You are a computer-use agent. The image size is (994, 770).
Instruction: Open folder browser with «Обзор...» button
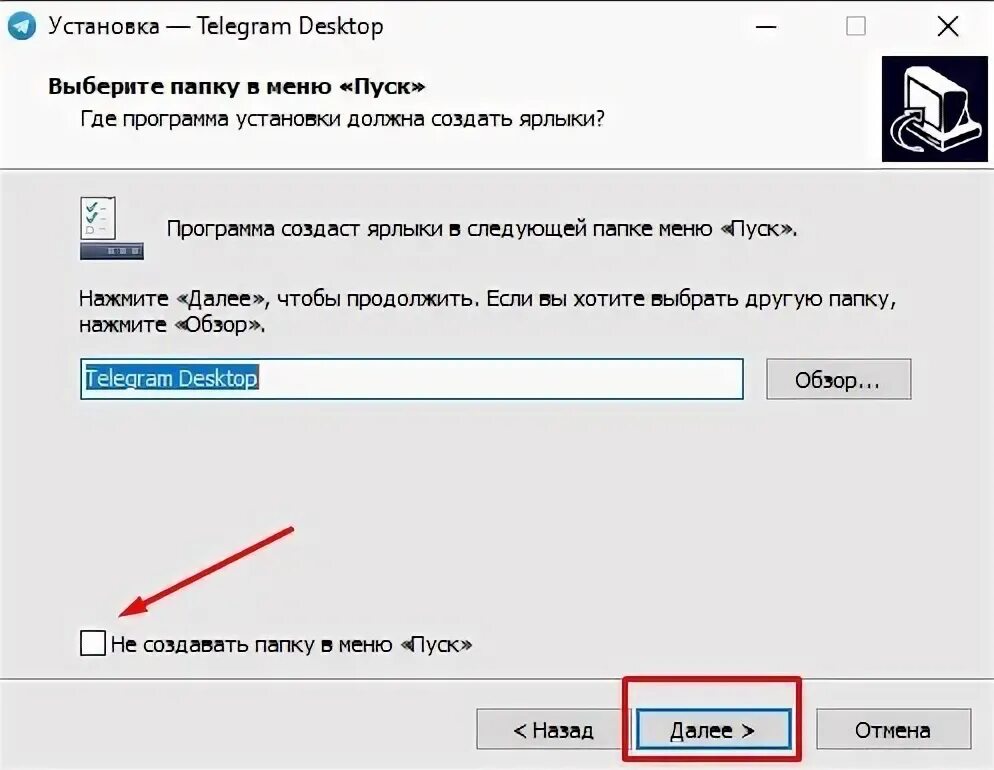pyautogui.click(x=838, y=379)
